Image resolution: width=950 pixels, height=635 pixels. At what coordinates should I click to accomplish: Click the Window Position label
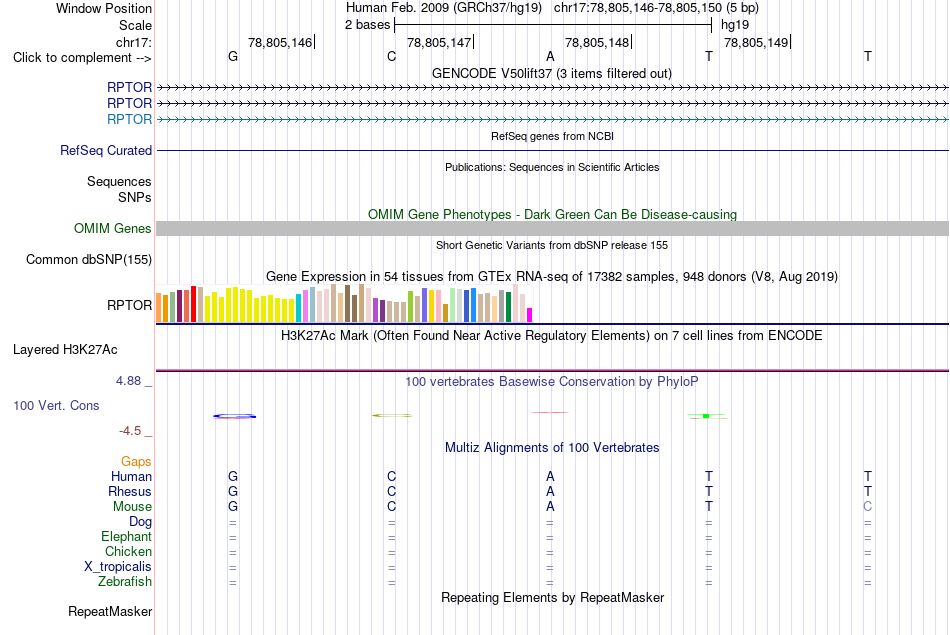click(x=104, y=8)
